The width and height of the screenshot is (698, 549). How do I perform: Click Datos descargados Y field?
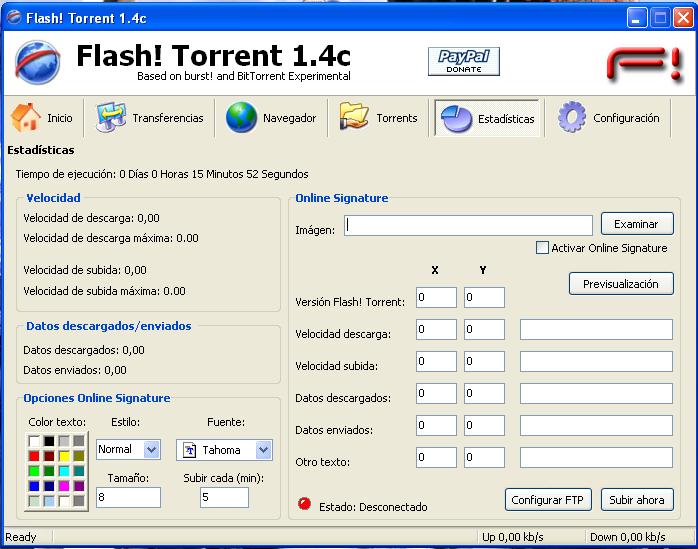(484, 394)
